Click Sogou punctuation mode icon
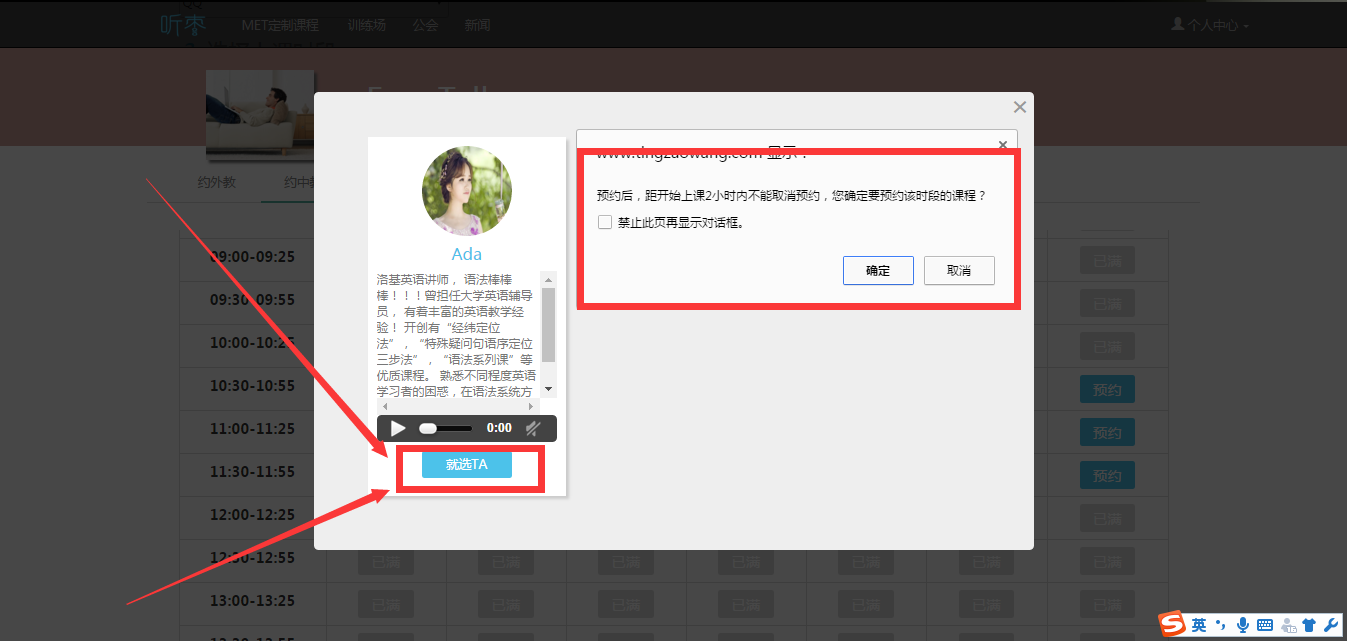This screenshot has height=641, width=1347. point(1221,625)
